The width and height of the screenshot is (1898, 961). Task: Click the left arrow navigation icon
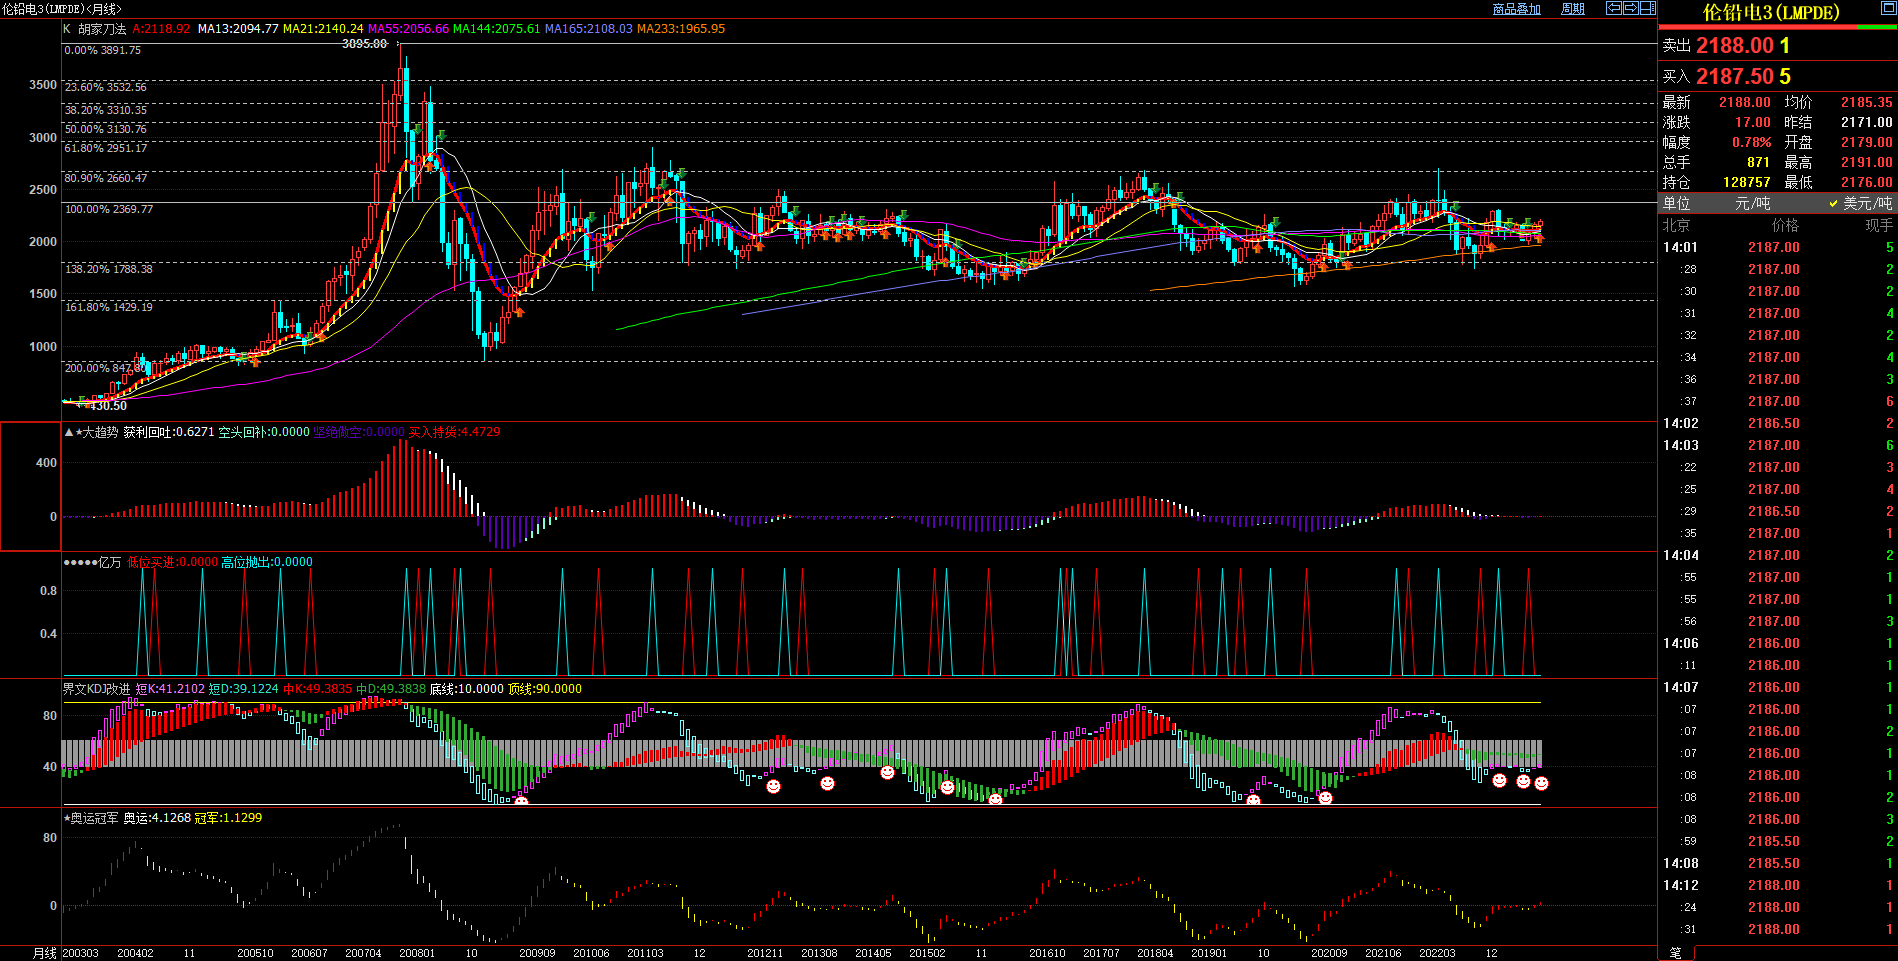tap(1613, 8)
